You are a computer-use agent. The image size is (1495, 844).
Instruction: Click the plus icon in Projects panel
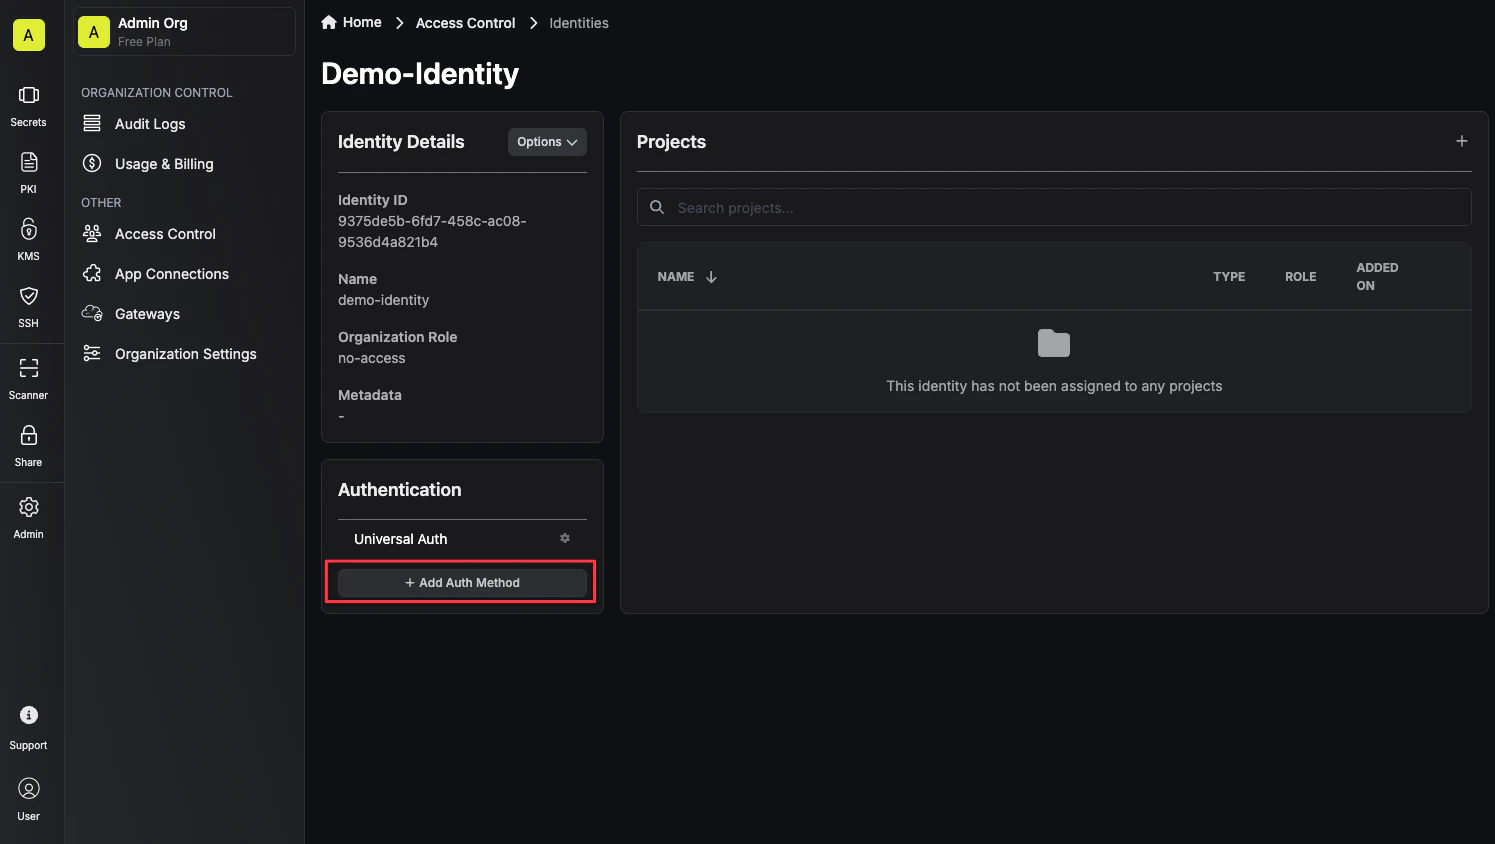point(1462,141)
